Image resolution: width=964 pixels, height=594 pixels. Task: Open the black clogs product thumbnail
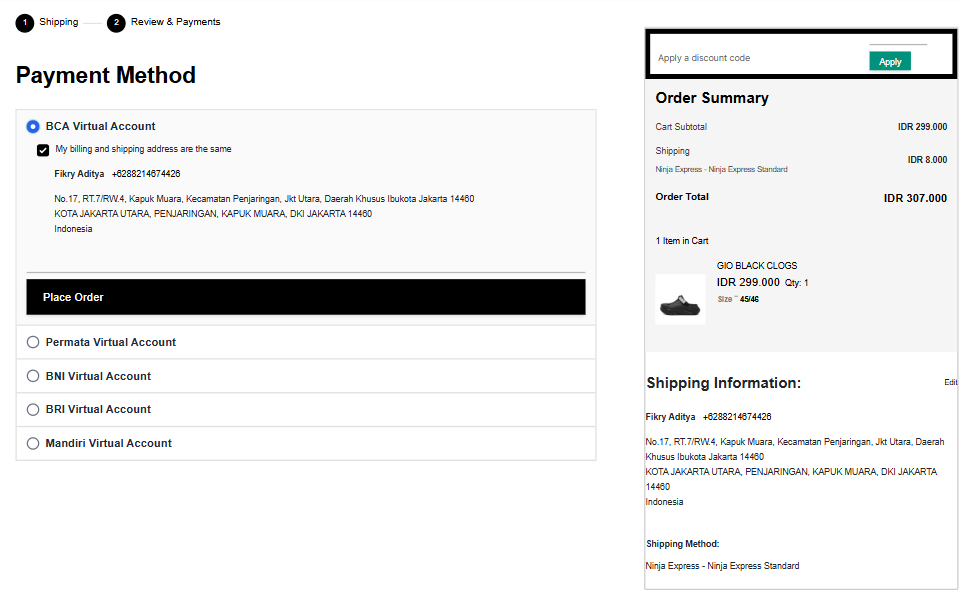tap(680, 299)
